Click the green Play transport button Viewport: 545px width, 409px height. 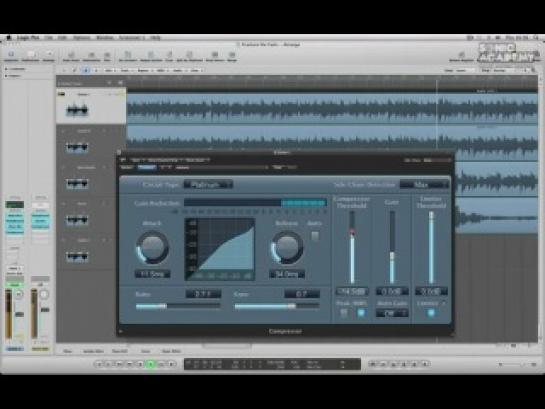pyautogui.click(x=151, y=364)
